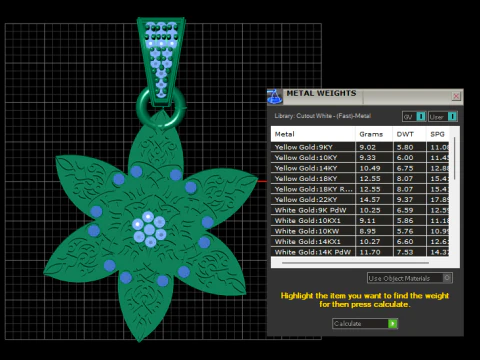Click the horizontal scrollbar under the metal table
Screen dimensions: 480x360
pyautogui.click(x=355, y=263)
